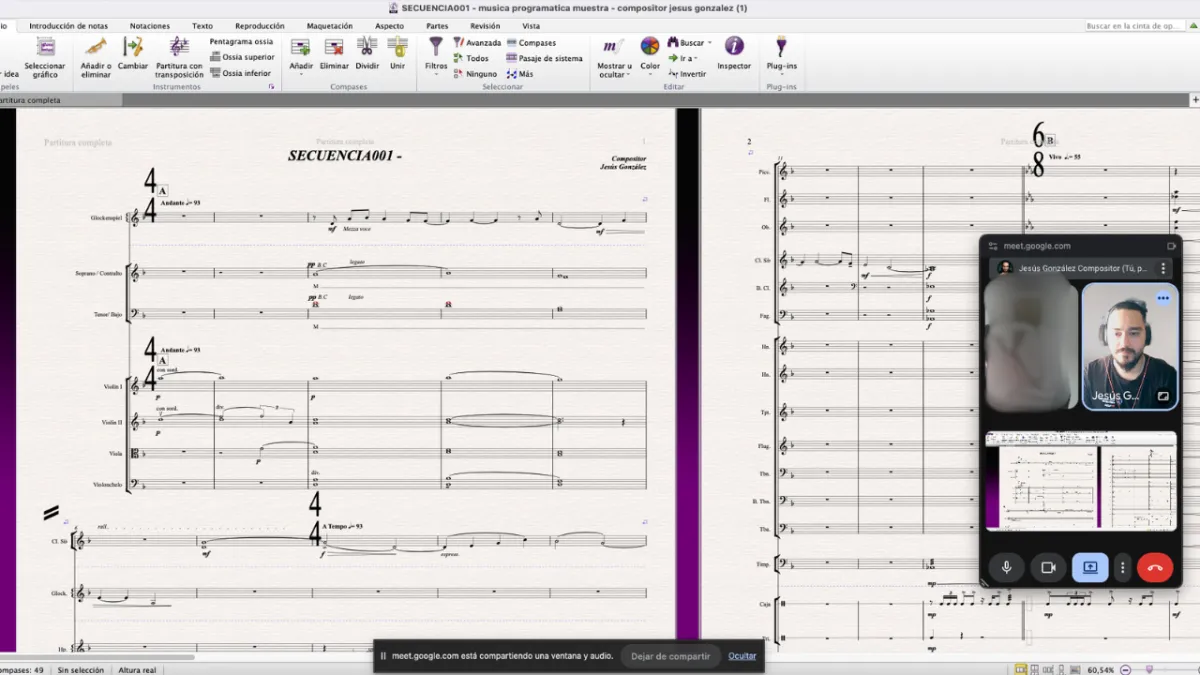Open the Maquetación ribbon tab

329,26
